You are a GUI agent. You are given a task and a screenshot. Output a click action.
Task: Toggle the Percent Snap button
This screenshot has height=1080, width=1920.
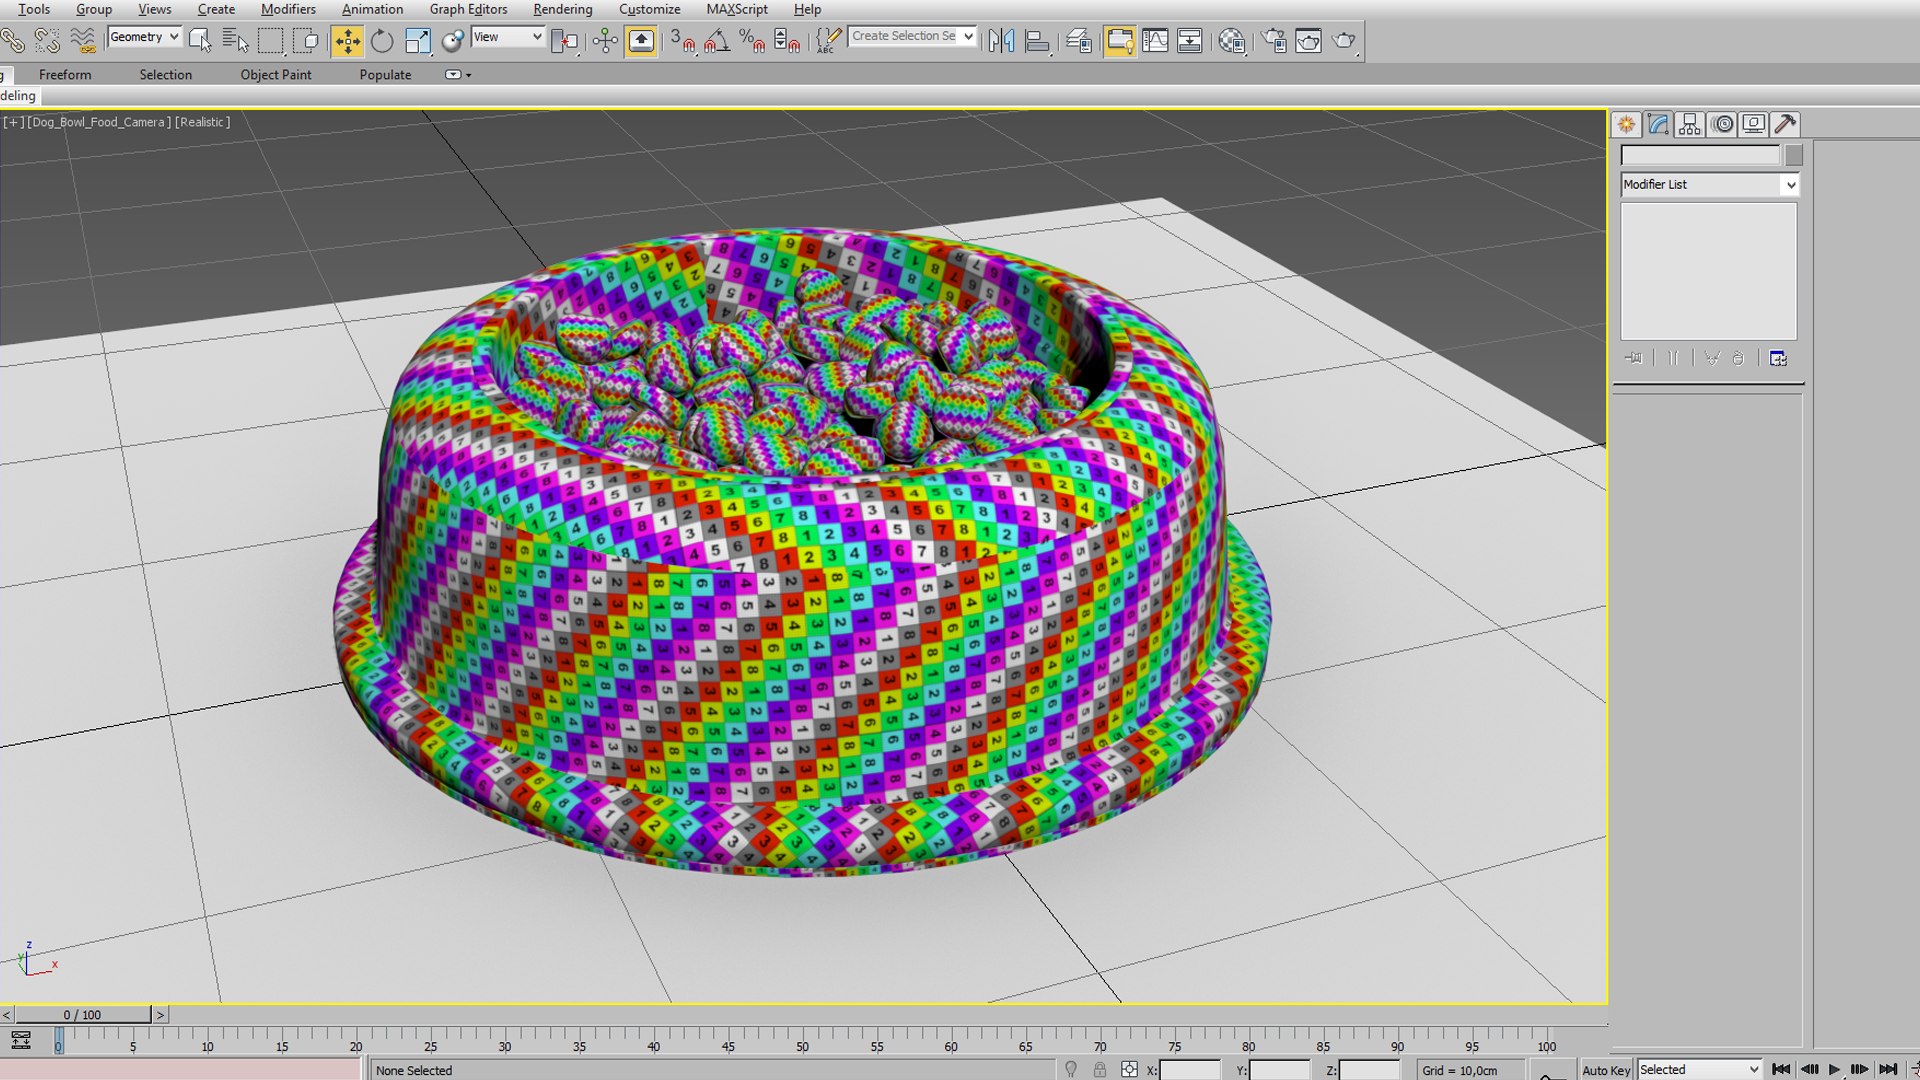[x=752, y=41]
